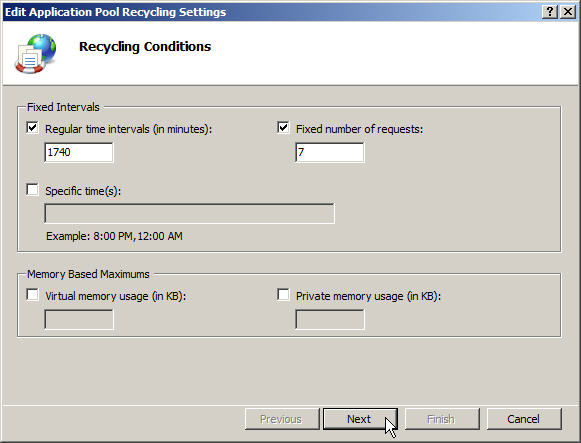581x443 pixels.
Task: Click the help question mark button
Action: point(550,12)
